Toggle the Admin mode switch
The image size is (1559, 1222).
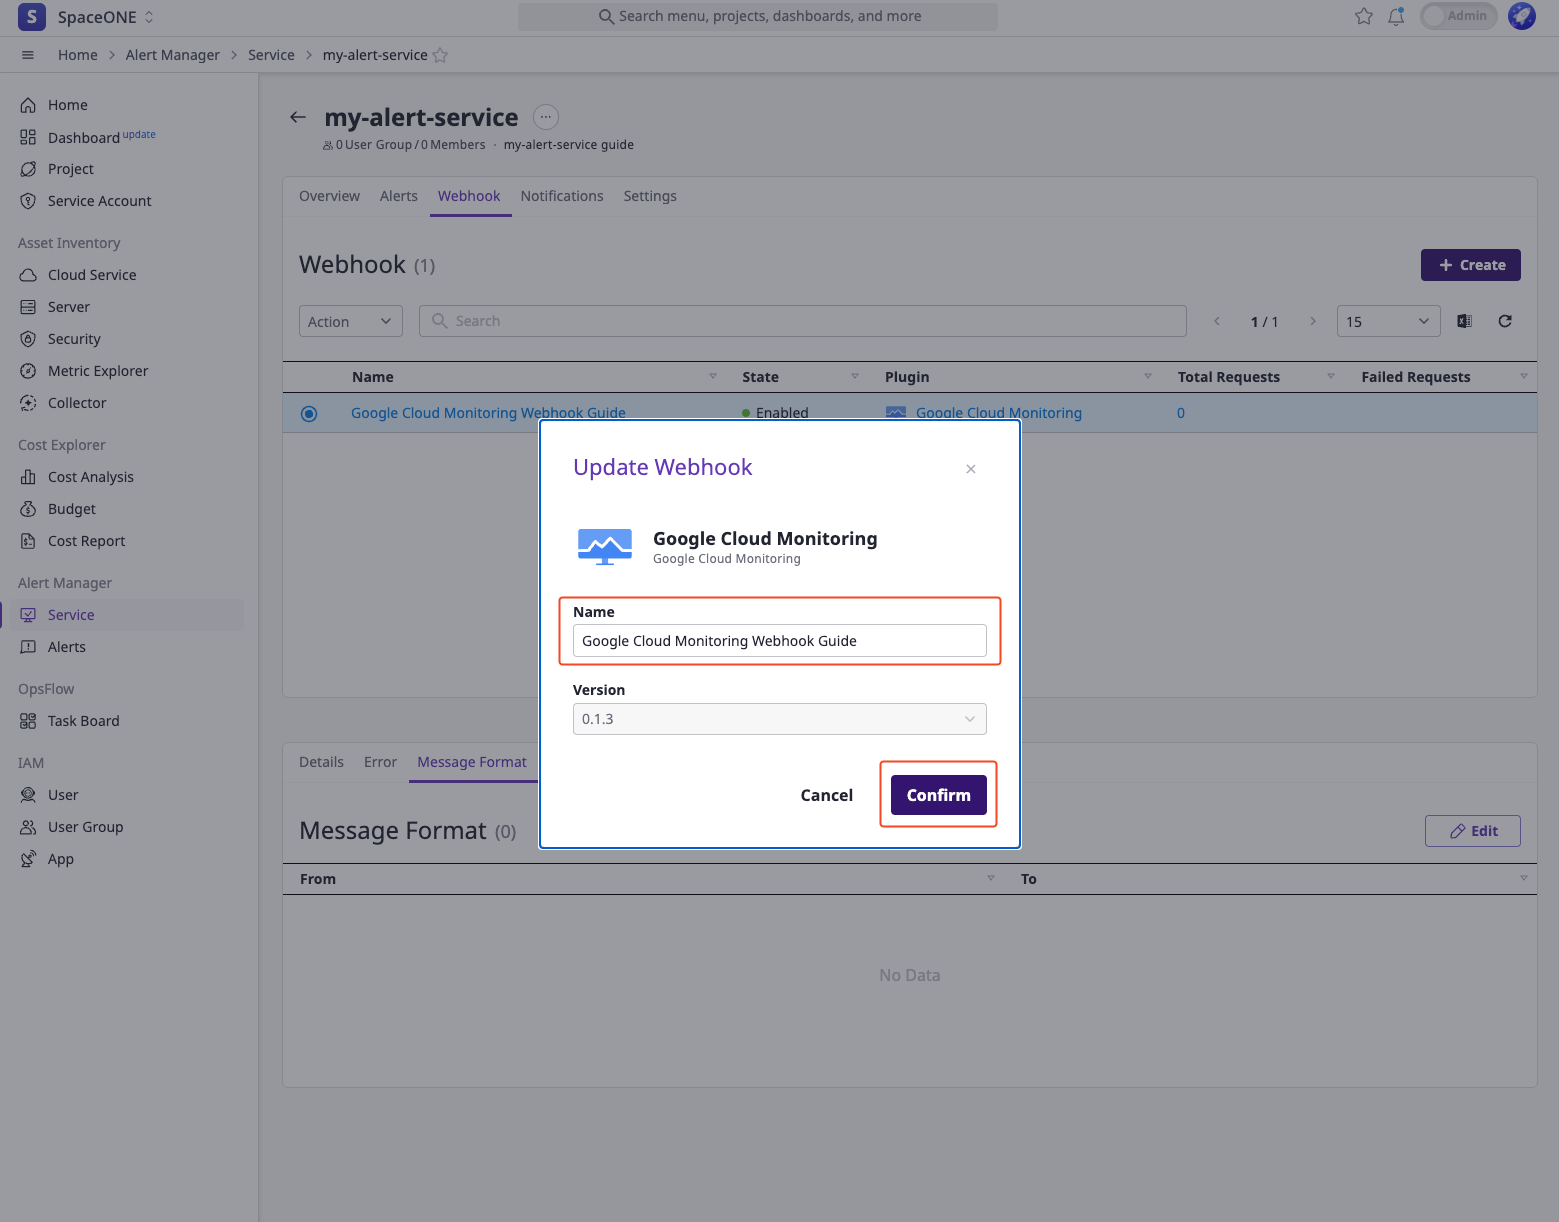[x=1458, y=16]
